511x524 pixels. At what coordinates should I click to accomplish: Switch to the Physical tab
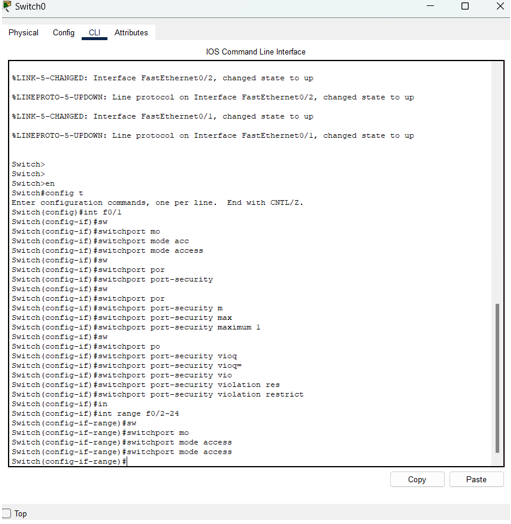tap(23, 33)
